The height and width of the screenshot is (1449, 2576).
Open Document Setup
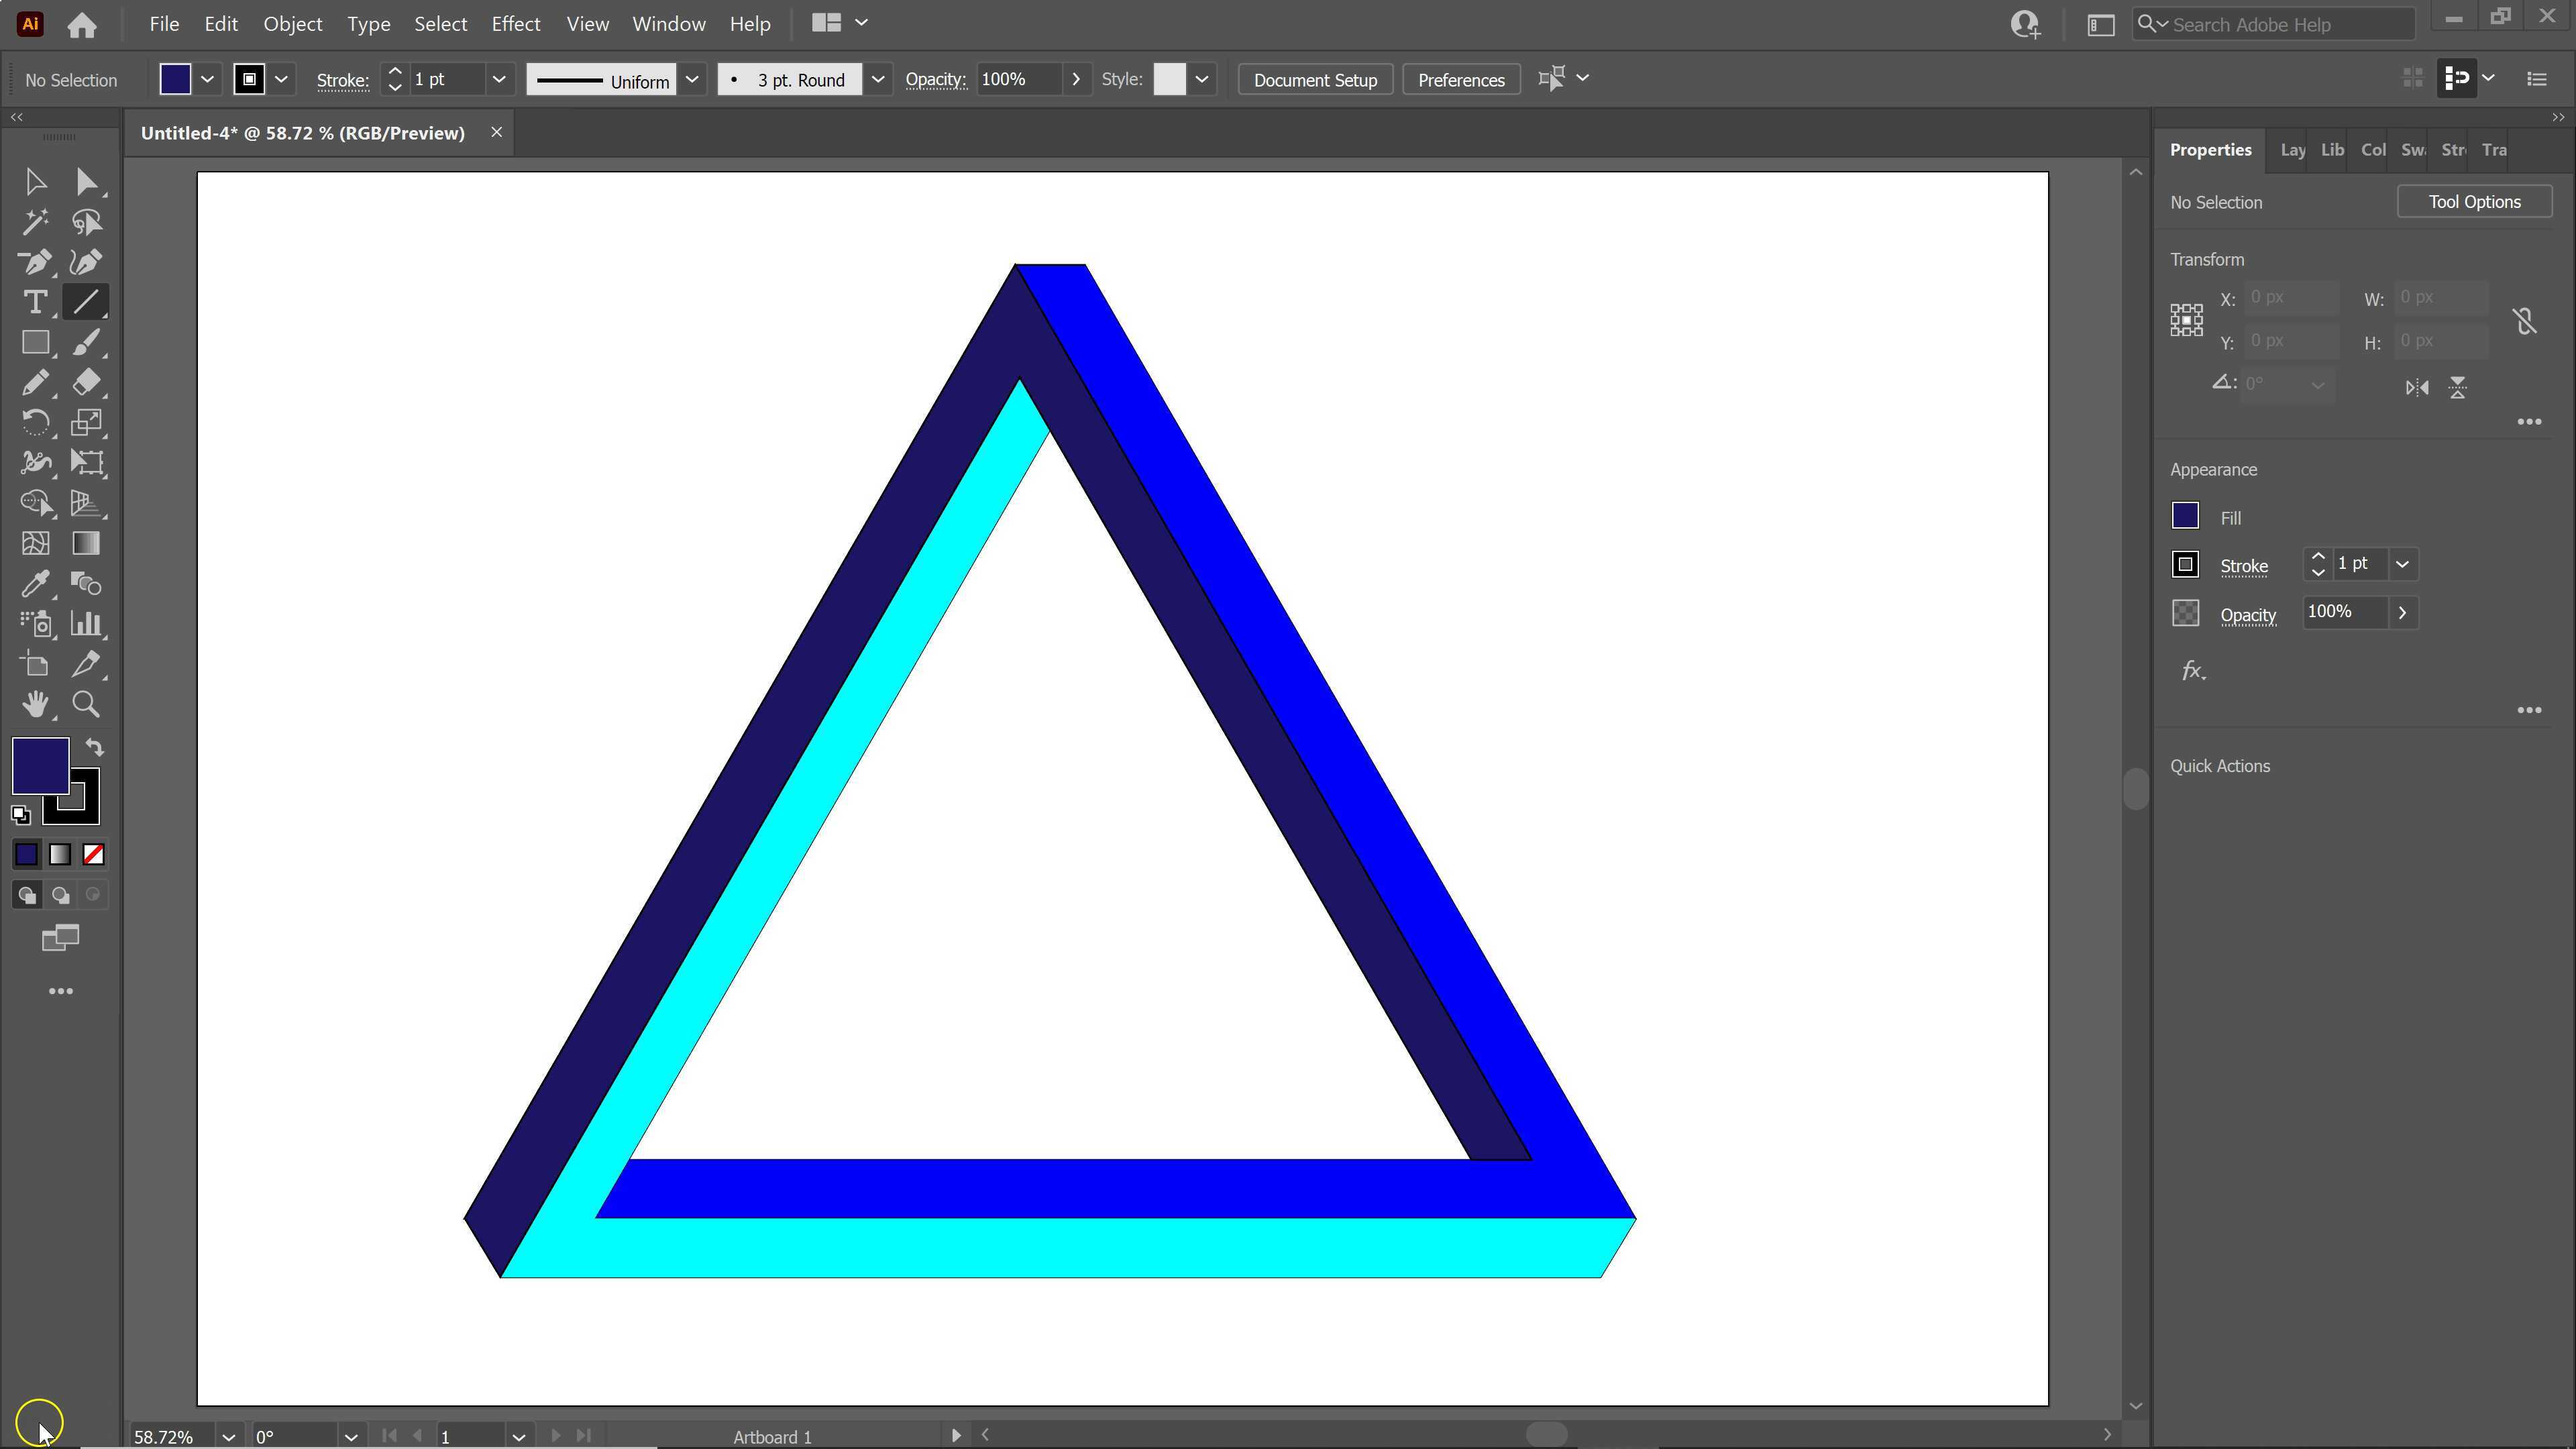[x=1314, y=79]
